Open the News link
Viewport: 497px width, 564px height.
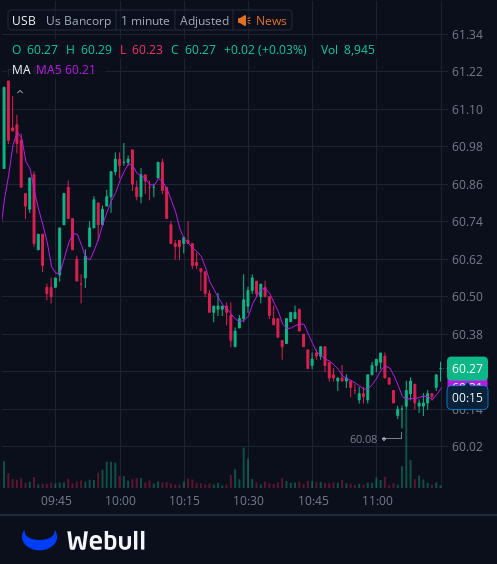pos(271,21)
